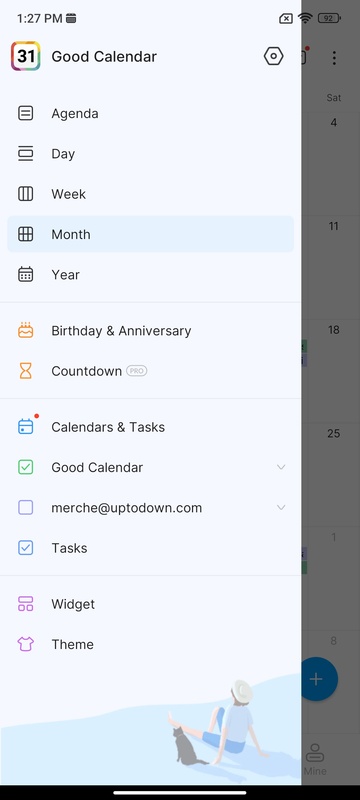Check the merche@uptodown.com checkbox

tap(25, 508)
